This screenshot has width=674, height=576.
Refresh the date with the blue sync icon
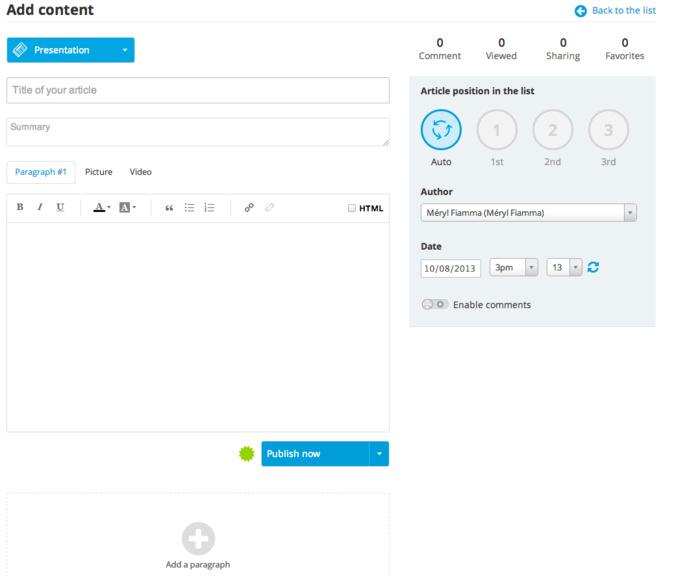point(593,268)
